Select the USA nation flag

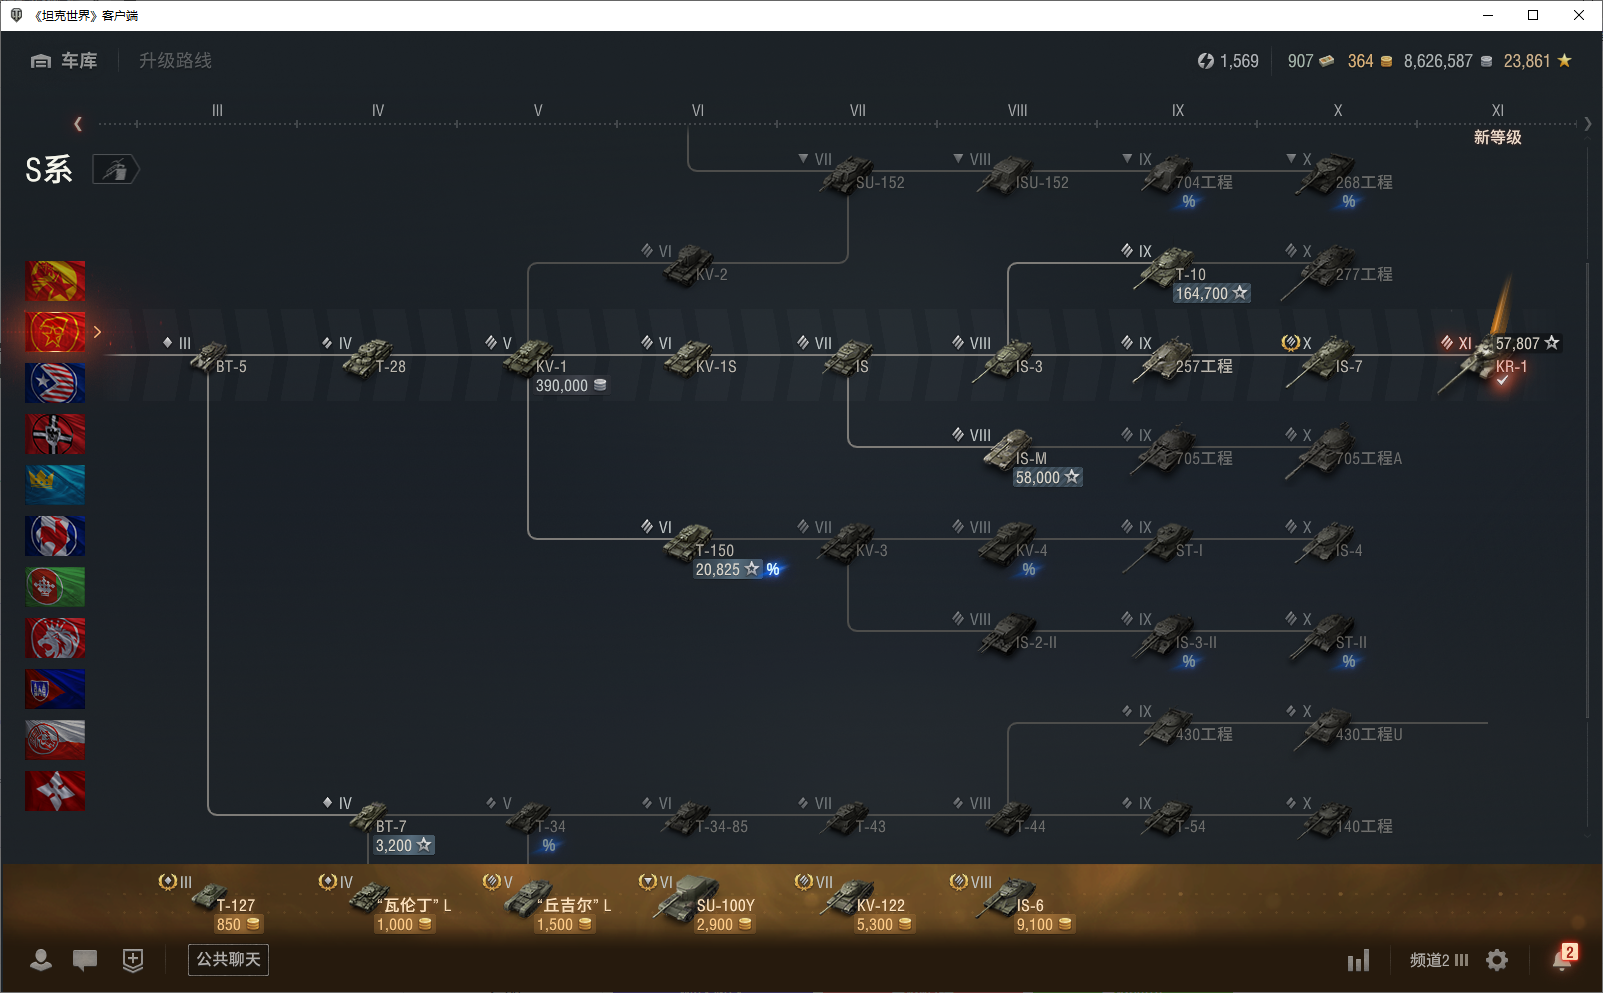click(55, 383)
